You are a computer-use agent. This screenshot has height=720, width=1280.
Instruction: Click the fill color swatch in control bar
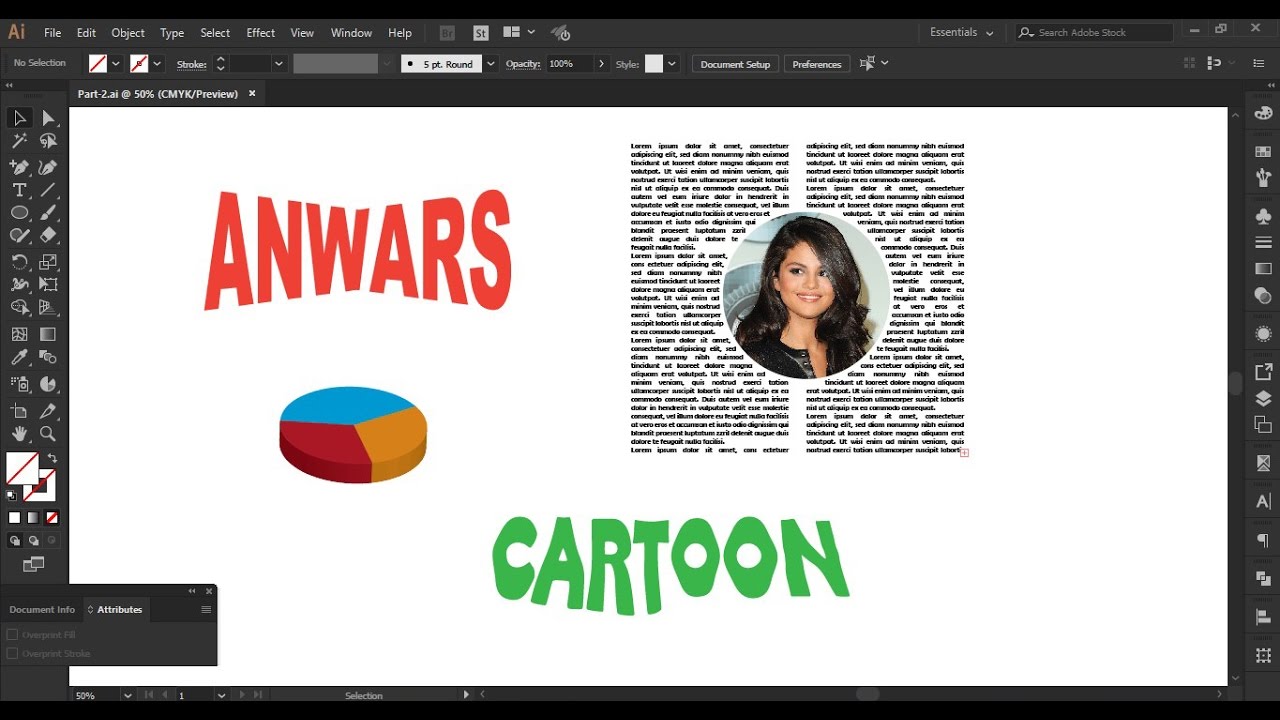click(x=98, y=64)
